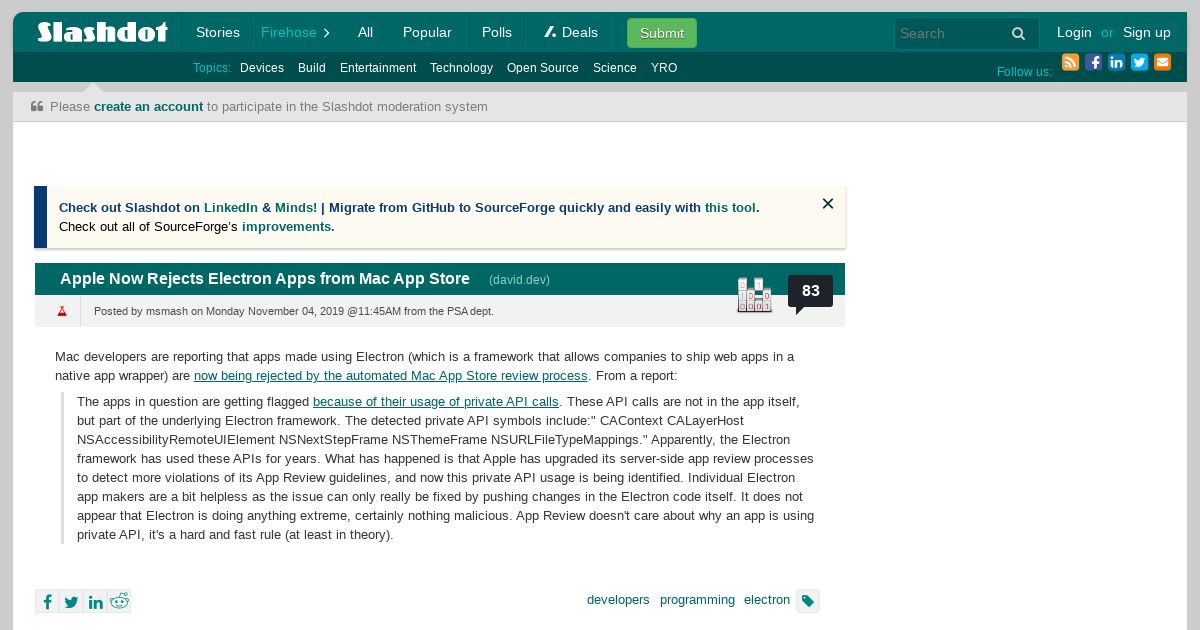Open 'because of their usage of private API calls' link
The width and height of the screenshot is (1200, 630).
pos(436,402)
